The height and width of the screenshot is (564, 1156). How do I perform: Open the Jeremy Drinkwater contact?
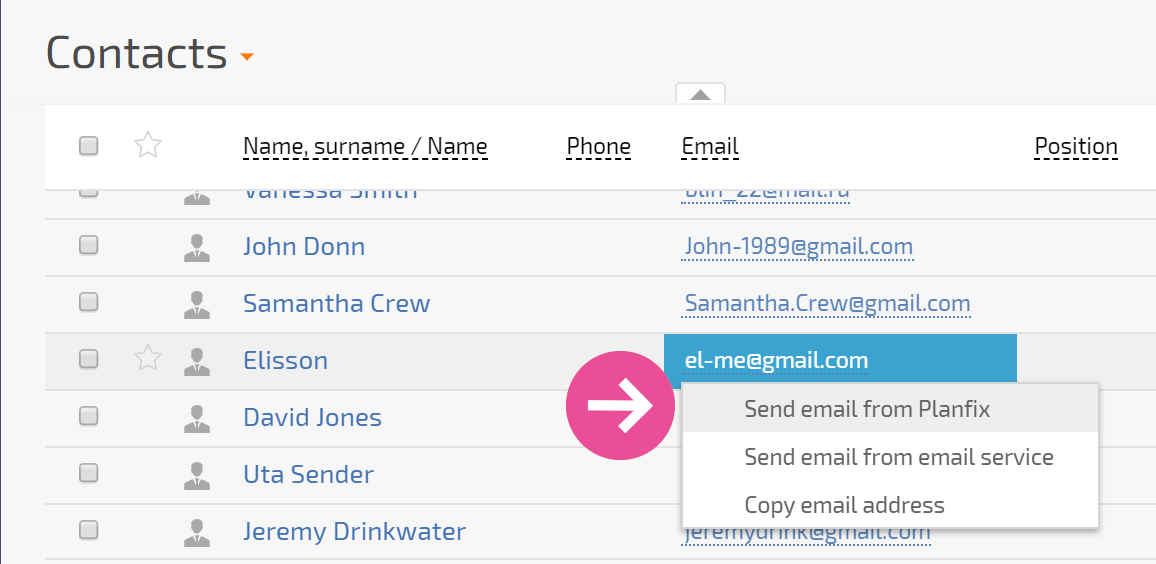coord(354,532)
